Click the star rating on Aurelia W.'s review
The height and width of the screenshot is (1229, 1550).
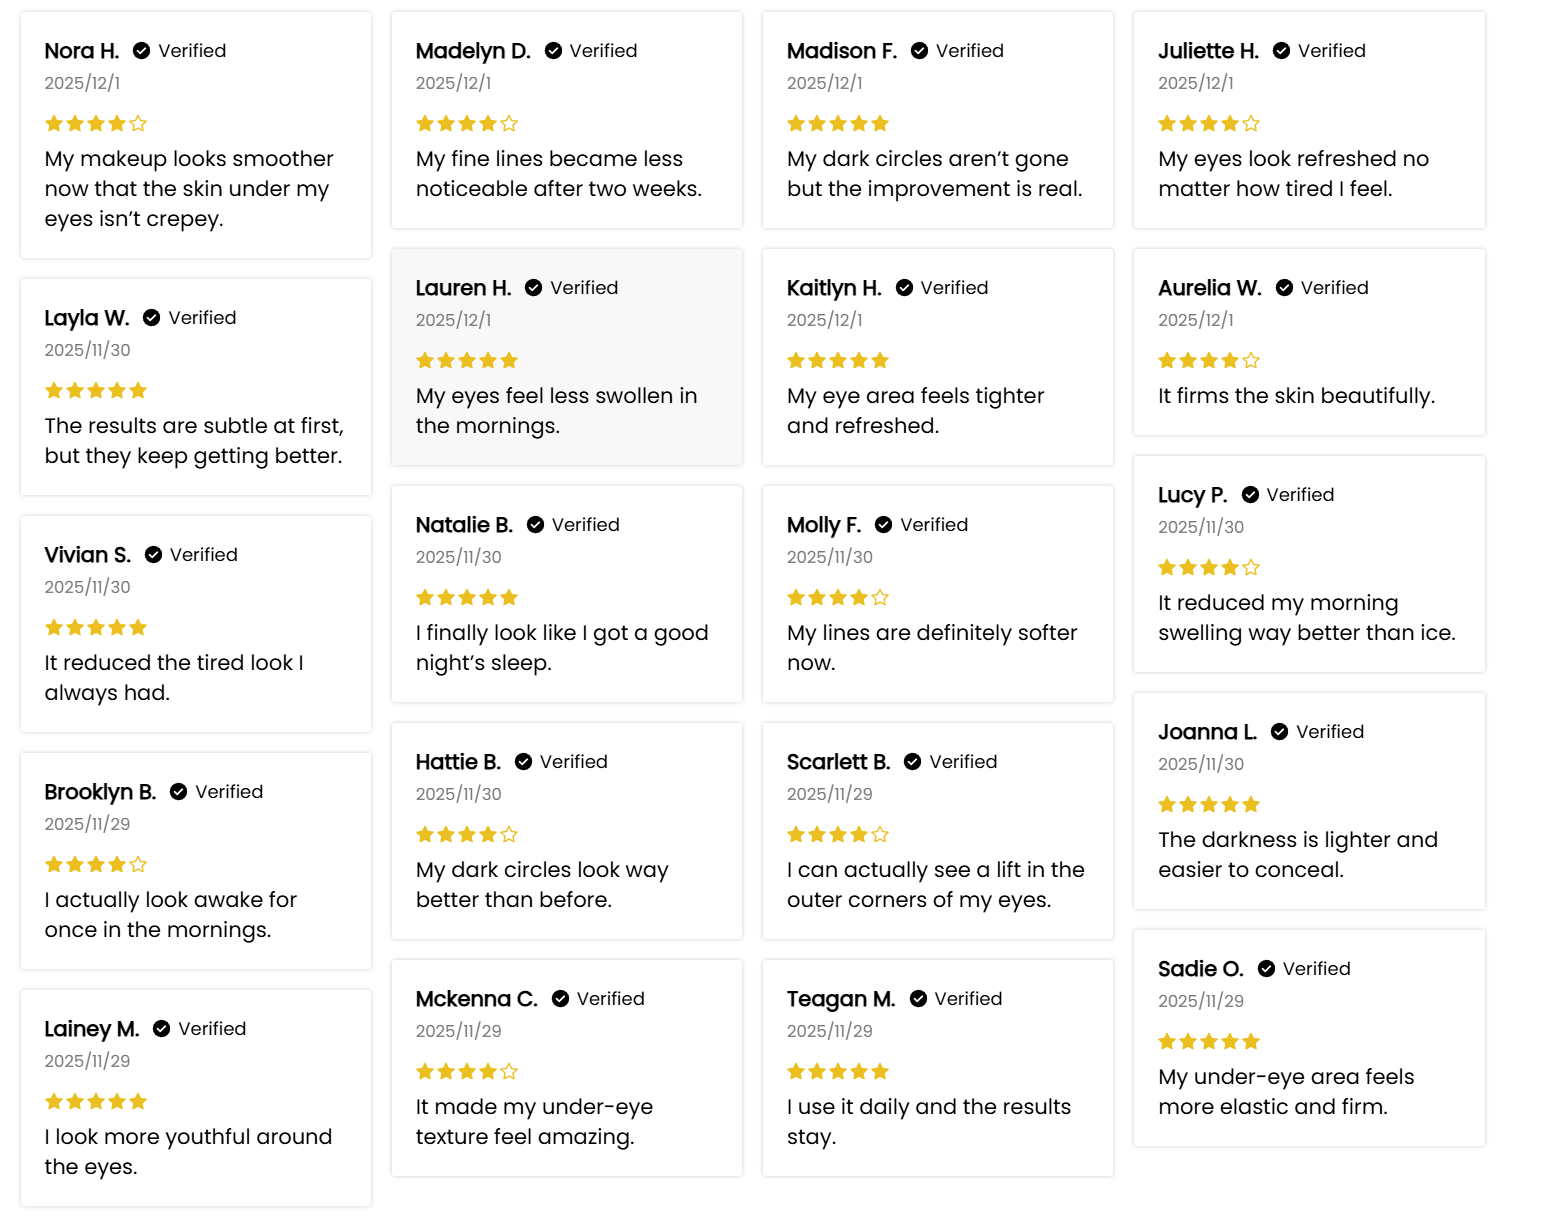point(1208,361)
